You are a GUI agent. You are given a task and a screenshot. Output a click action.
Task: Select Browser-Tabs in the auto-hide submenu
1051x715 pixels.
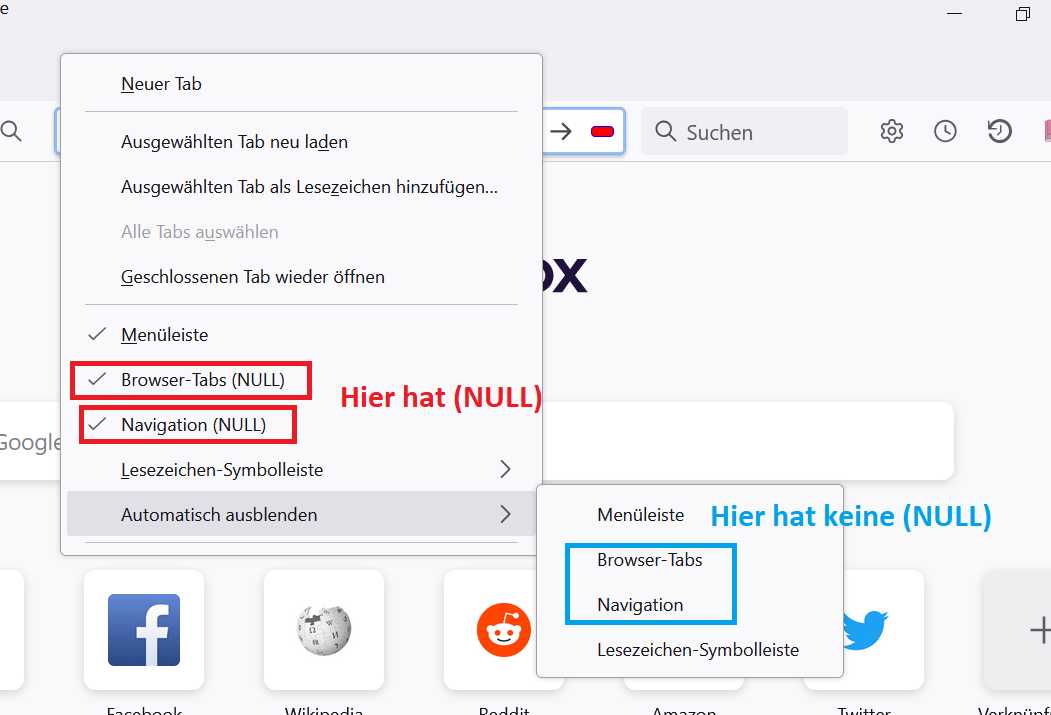(x=690, y=560)
